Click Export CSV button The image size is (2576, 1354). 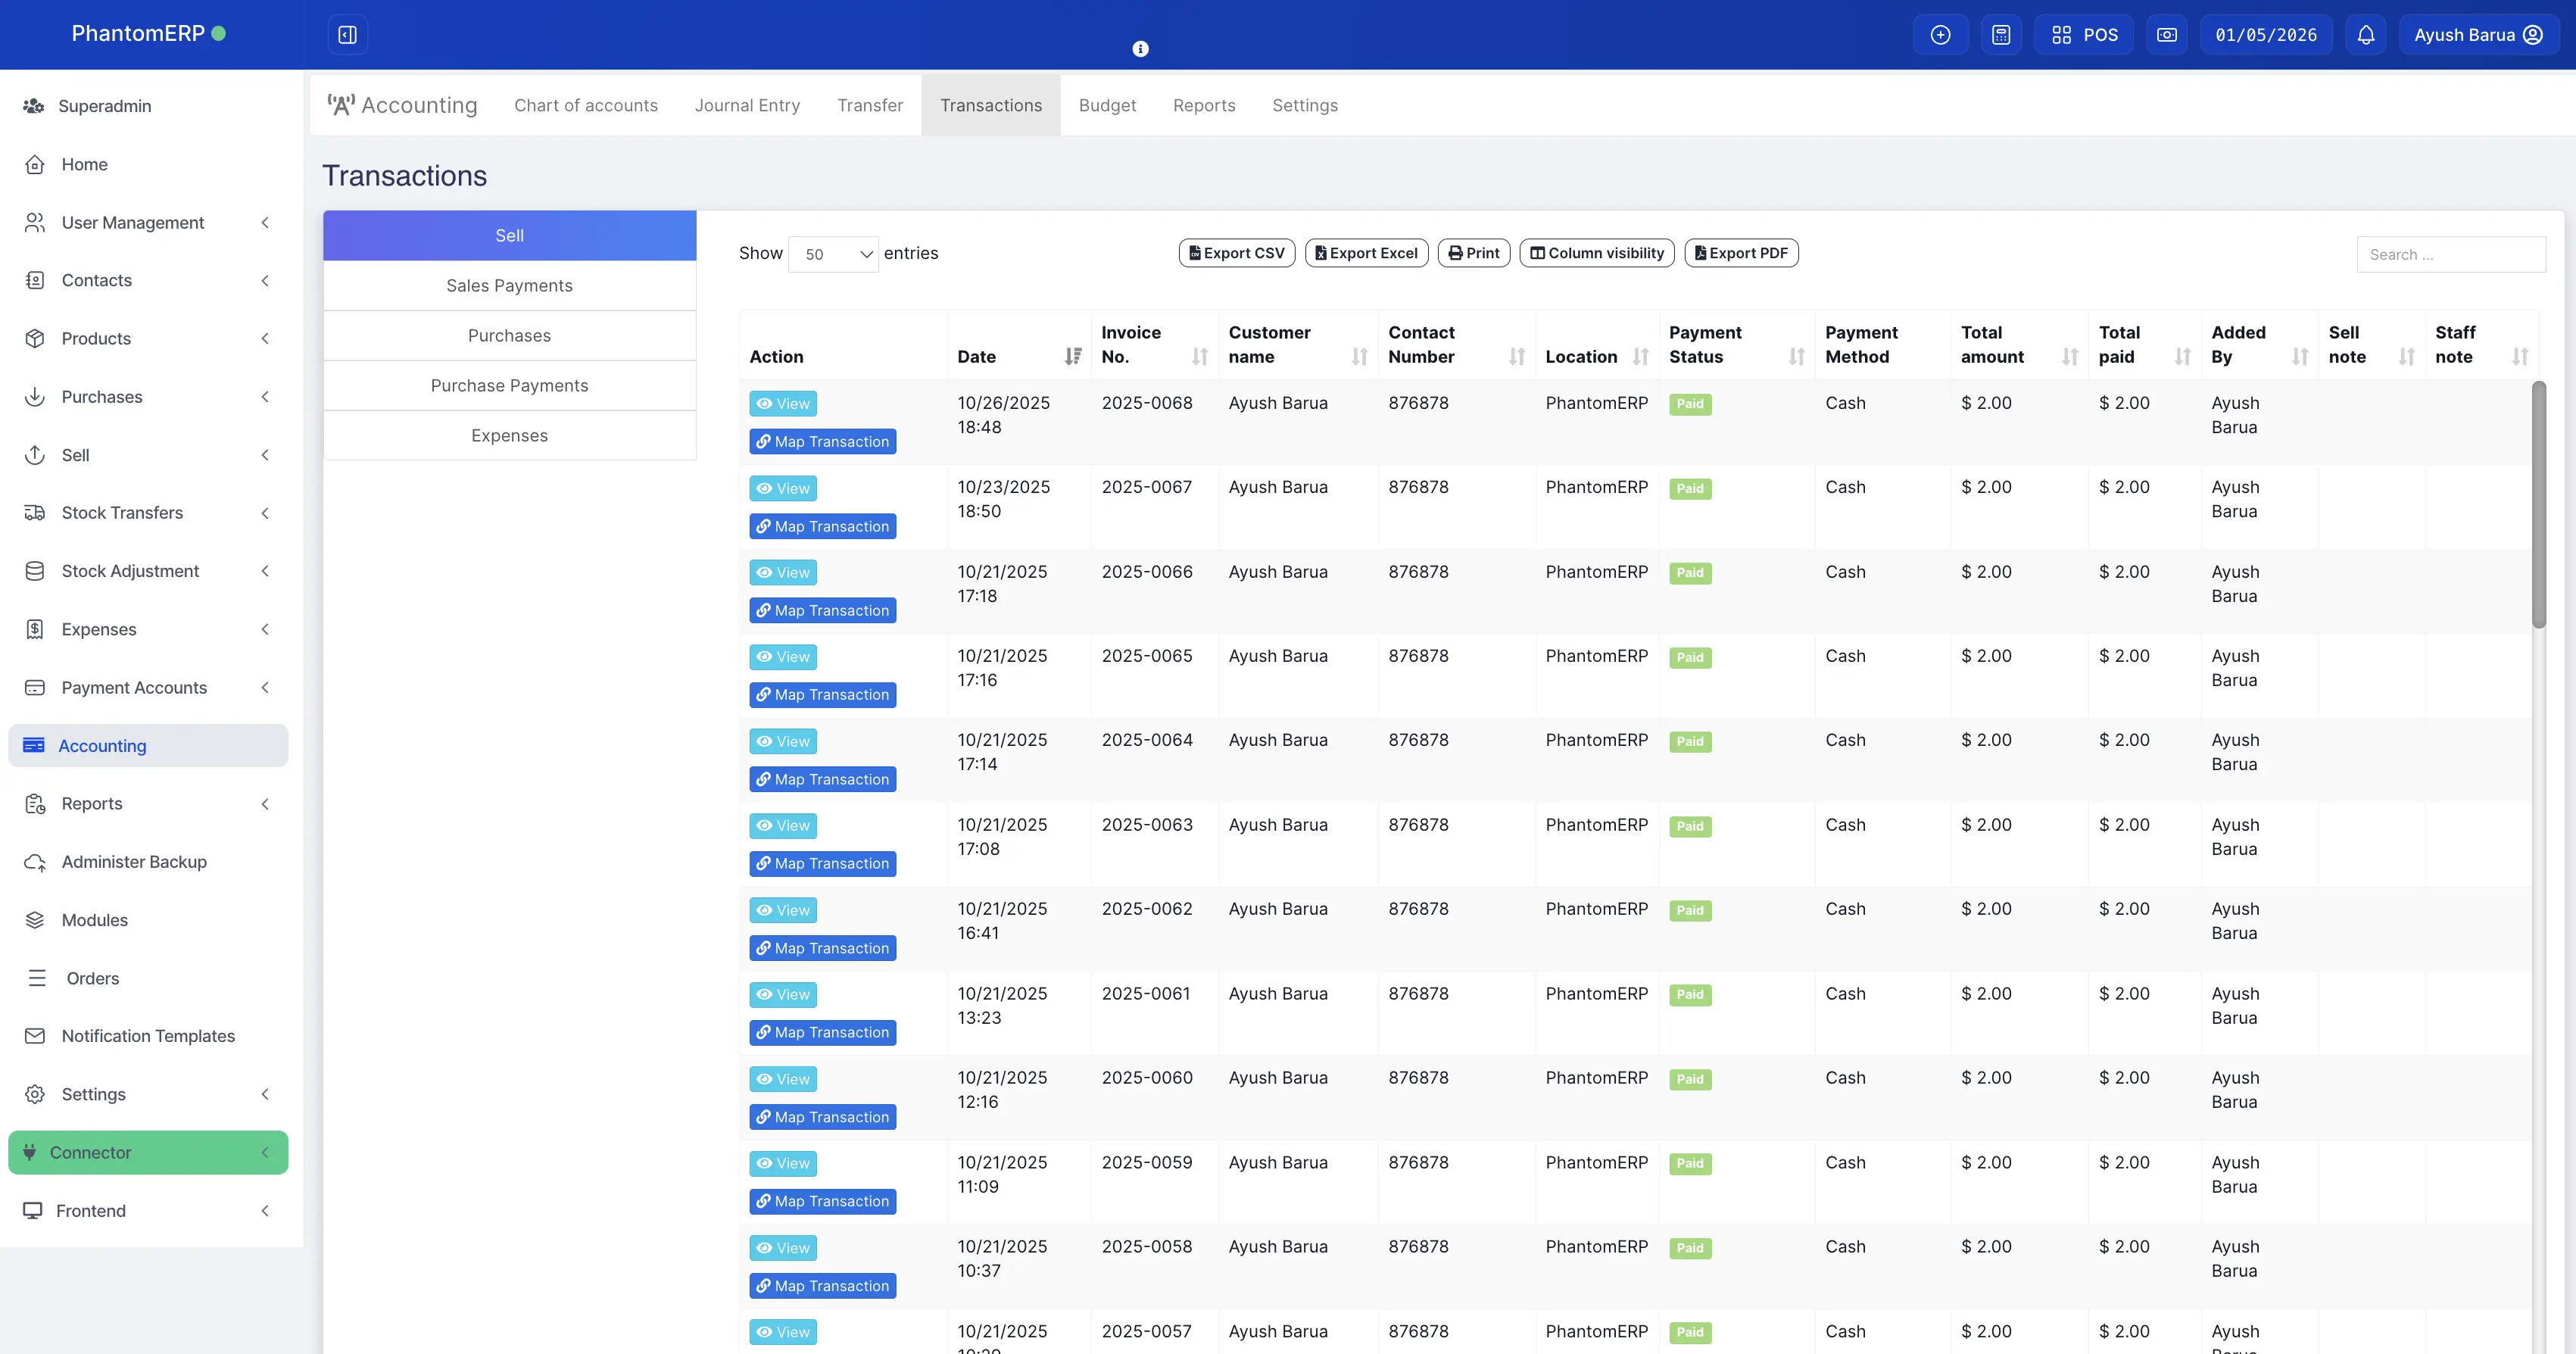point(1236,253)
